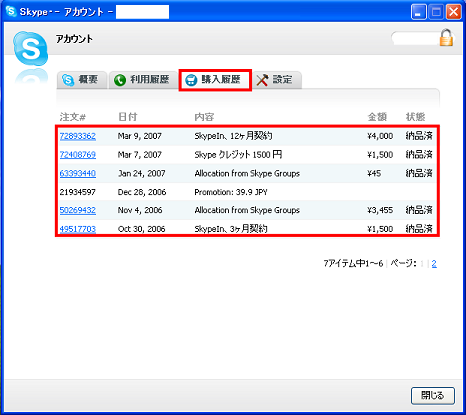
Task: Switch to the 利用履歴 usage history tab
Action: tap(143, 80)
